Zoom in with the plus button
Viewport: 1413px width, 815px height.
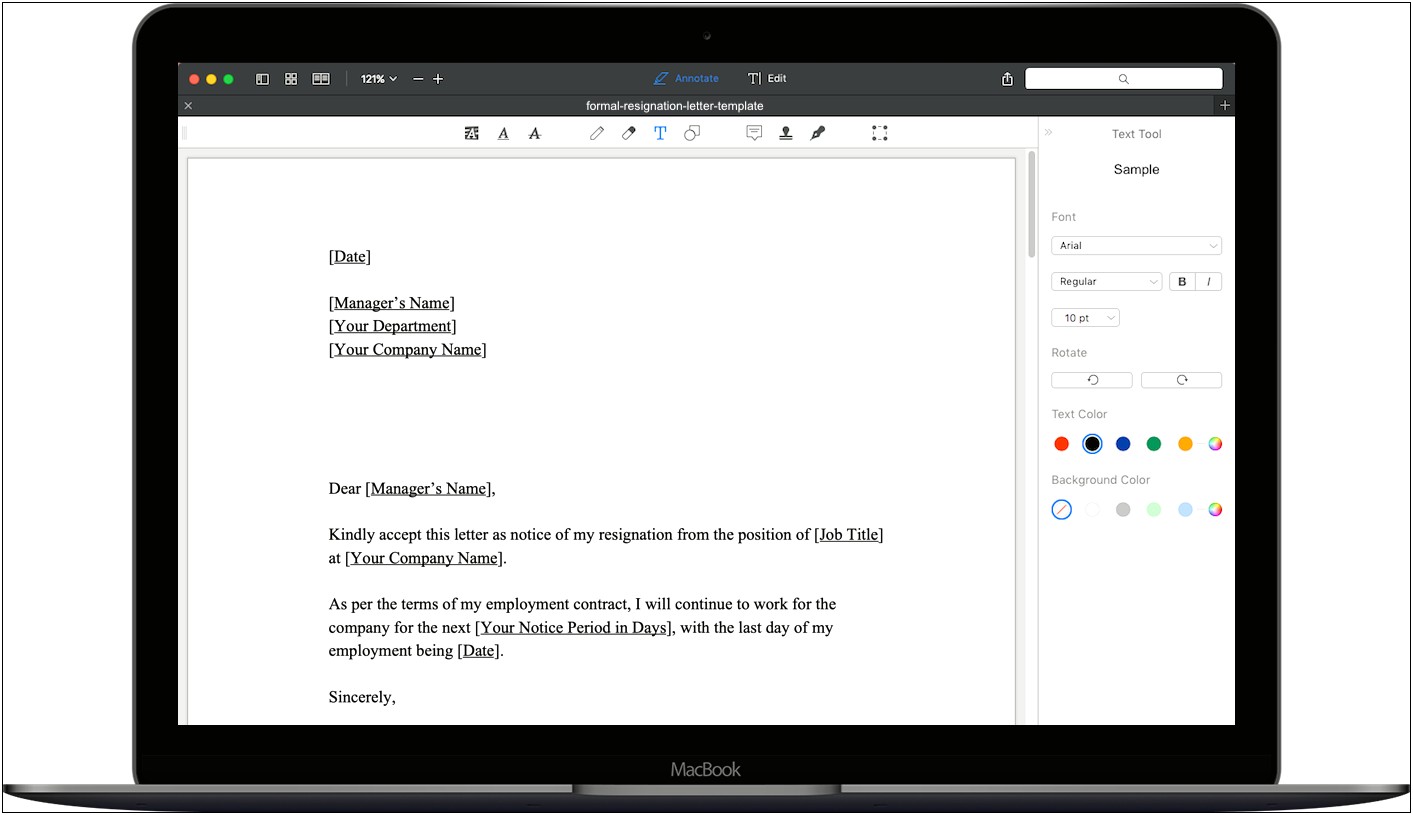coord(438,79)
